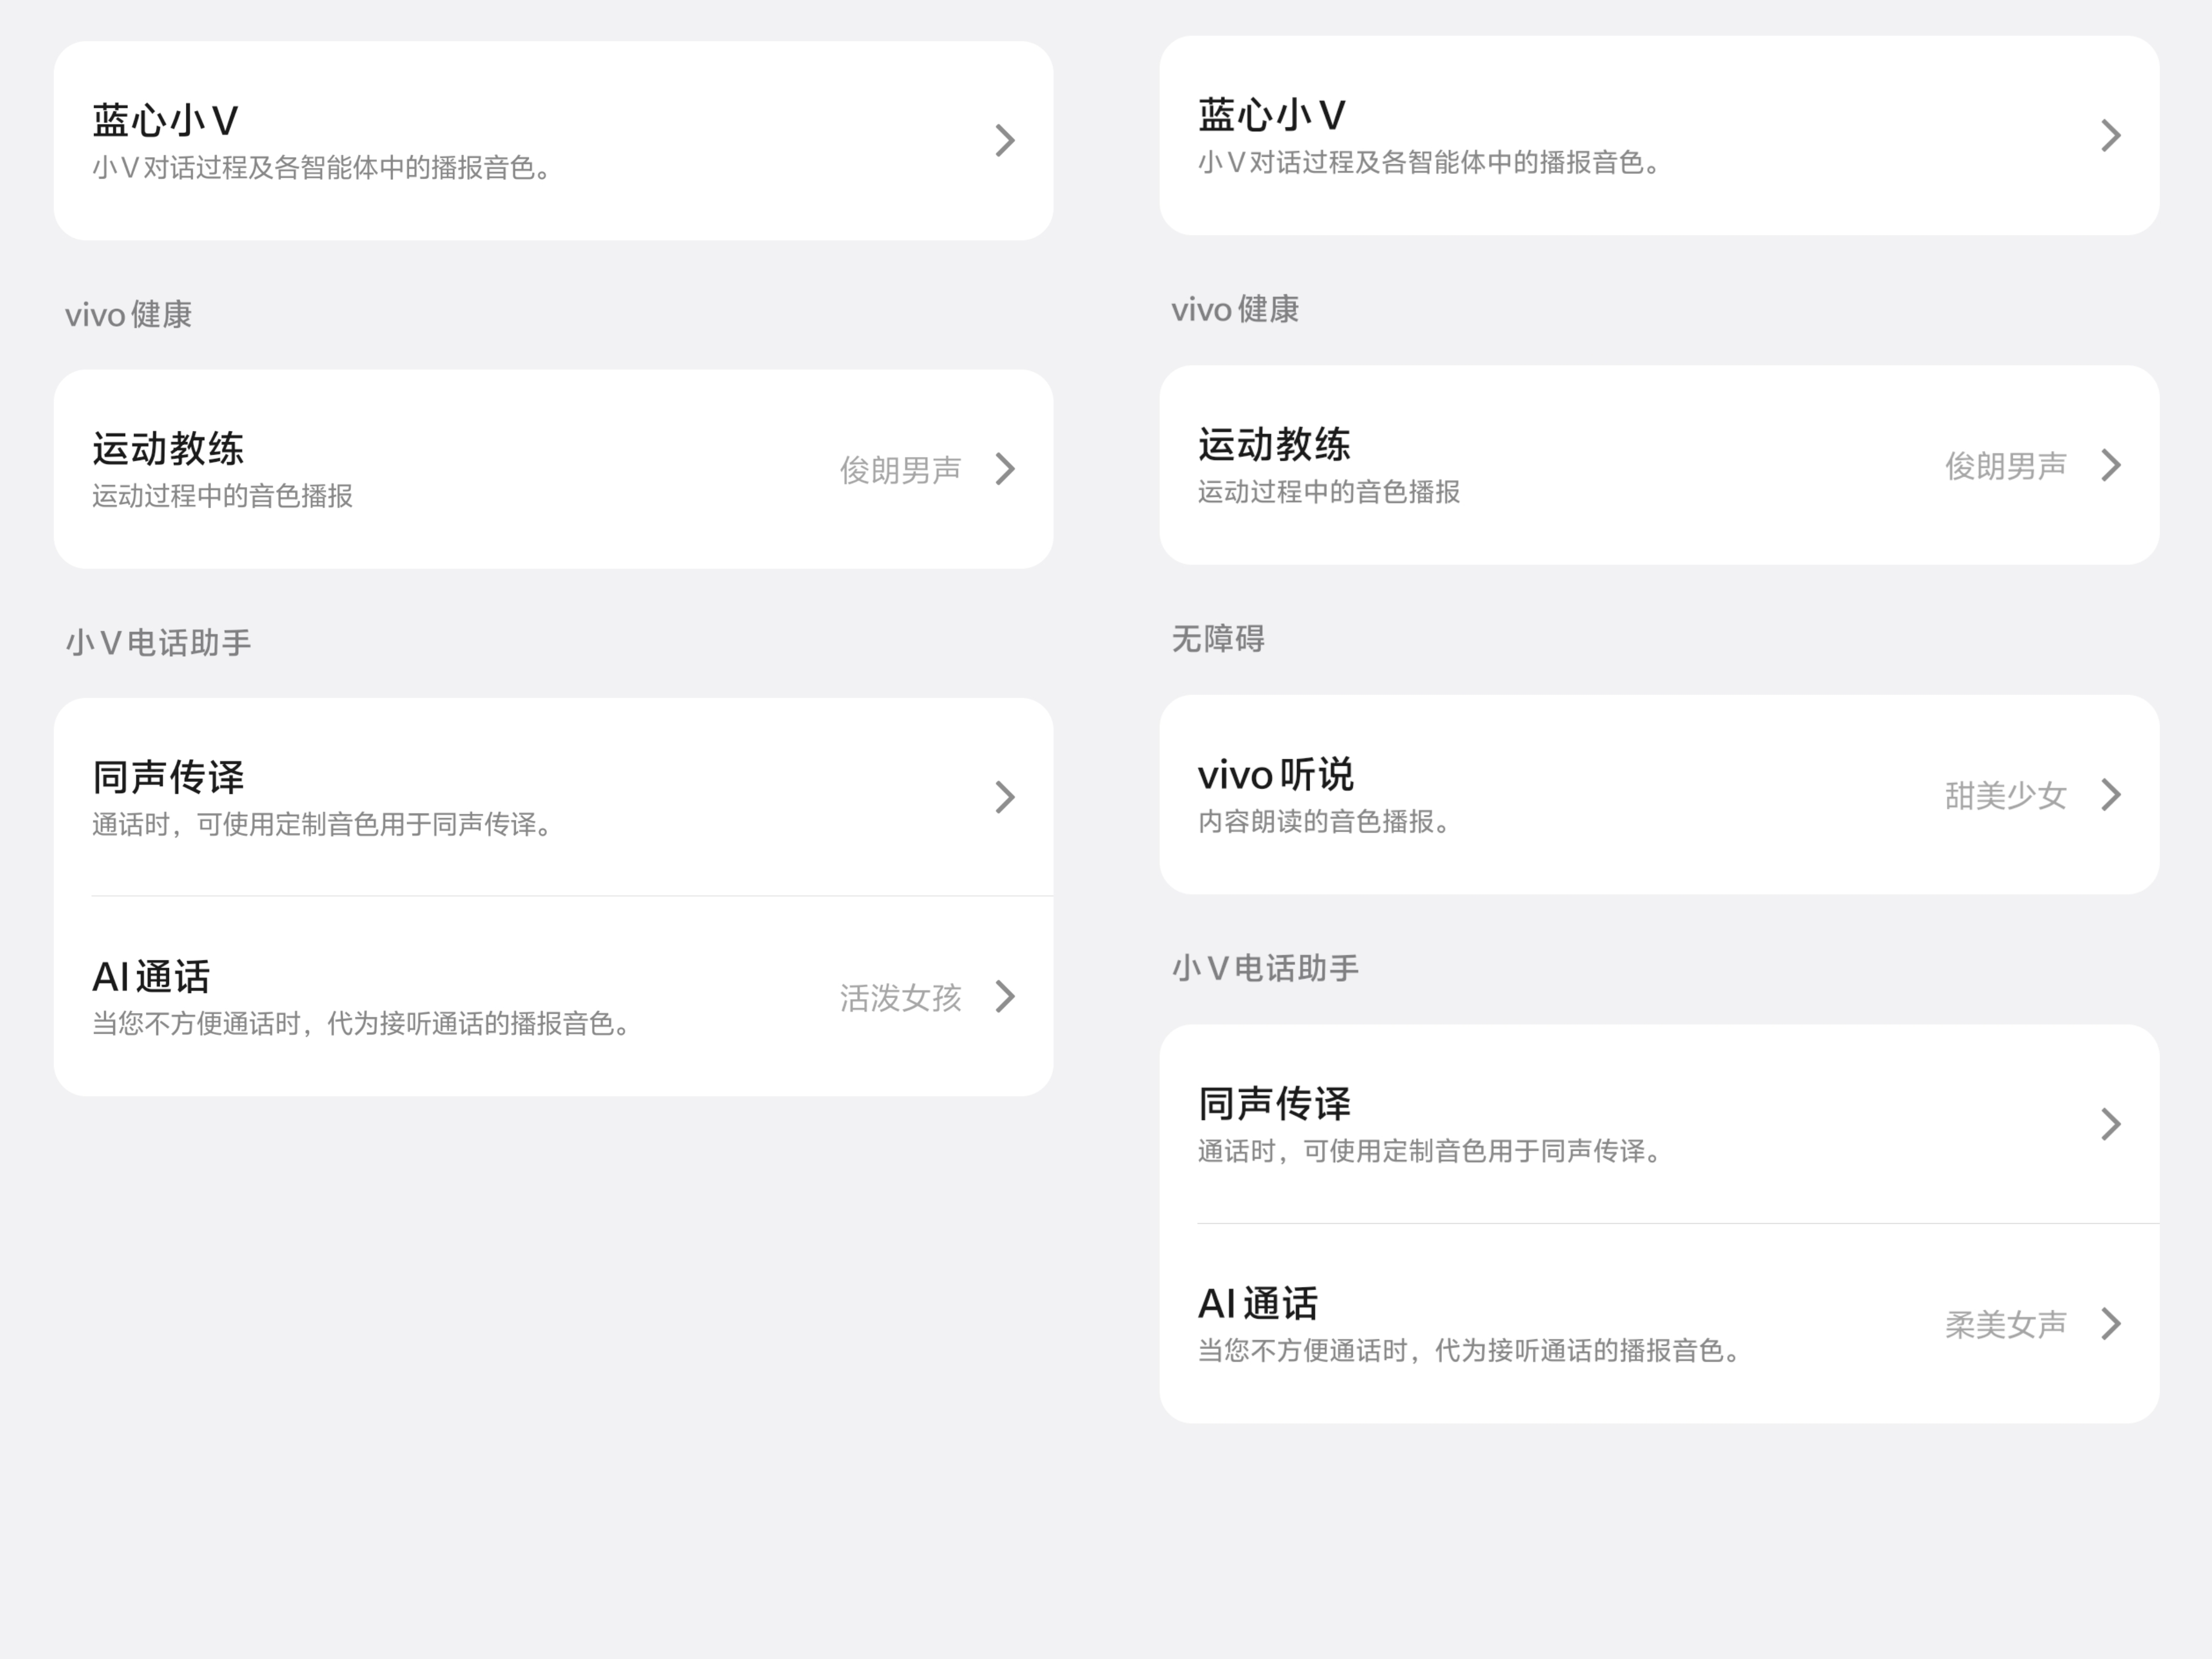The height and width of the screenshot is (1659, 2212).
Task: Click description 内容朗读的音色播报
Action: click(x=1324, y=822)
